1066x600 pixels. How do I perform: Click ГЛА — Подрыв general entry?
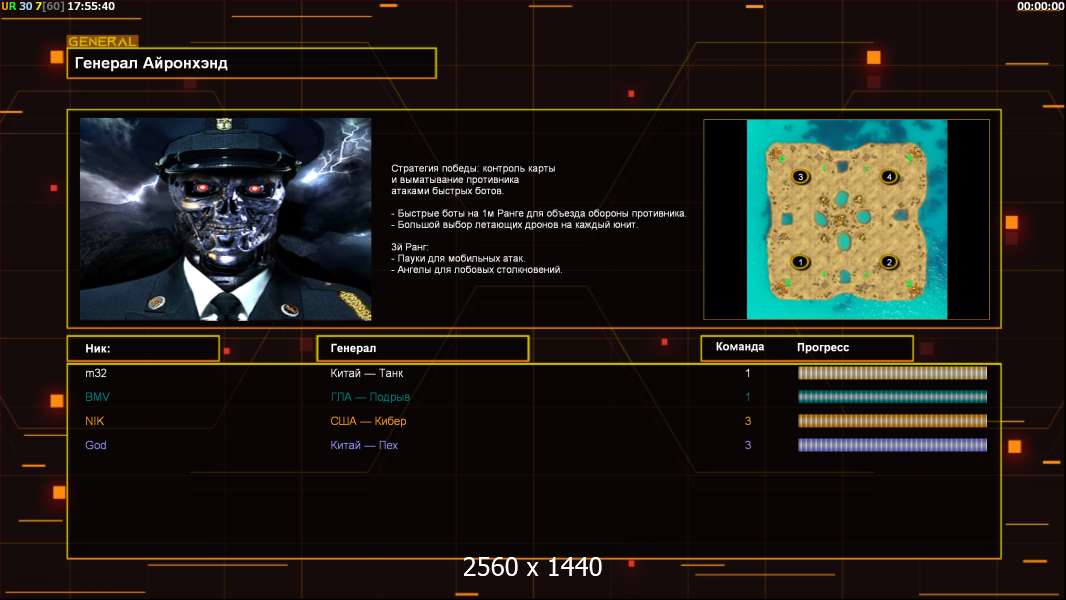point(371,397)
